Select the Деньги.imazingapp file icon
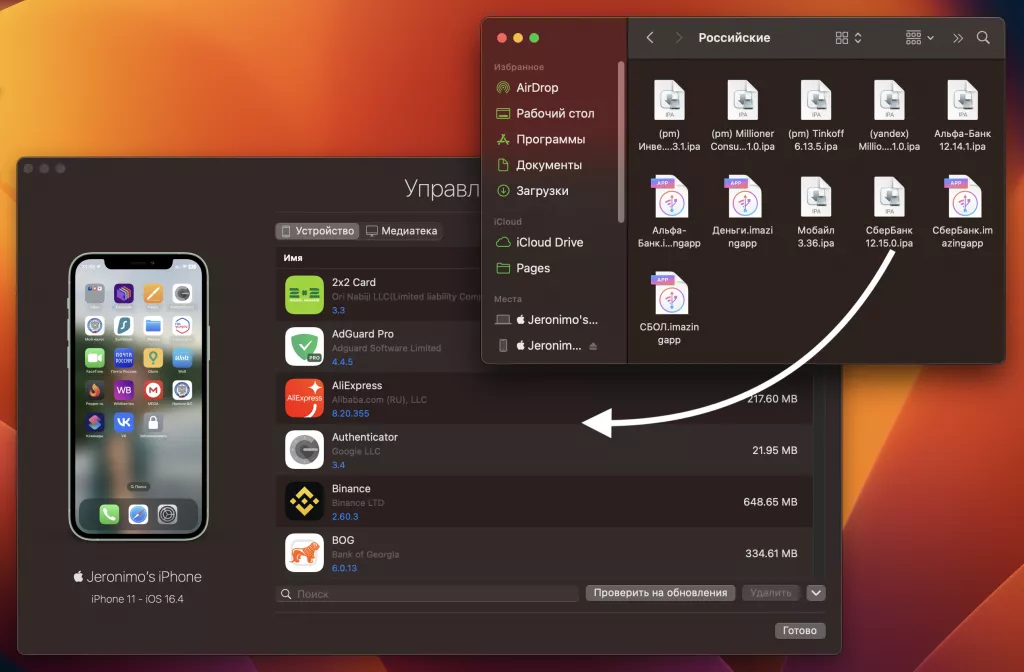Viewport: 1024px width, 672px height. click(x=742, y=198)
